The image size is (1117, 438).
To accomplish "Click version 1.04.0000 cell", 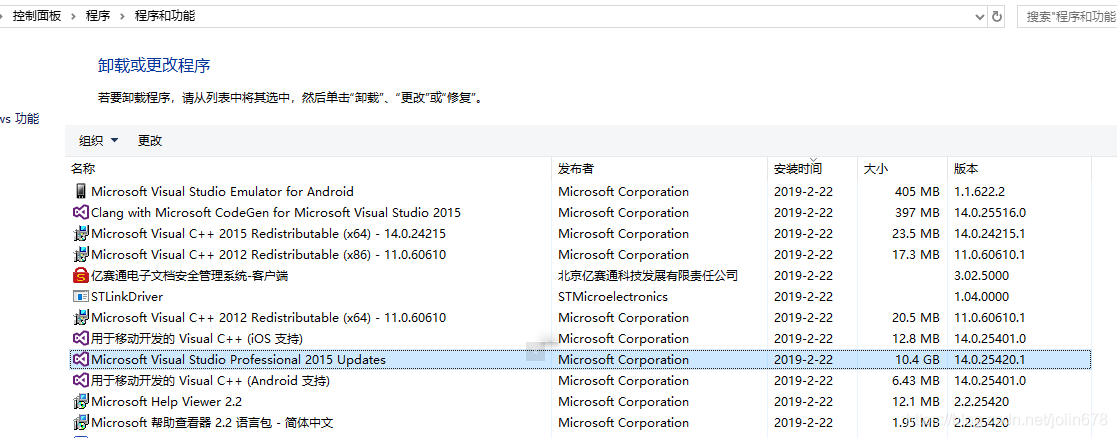I will (981, 296).
